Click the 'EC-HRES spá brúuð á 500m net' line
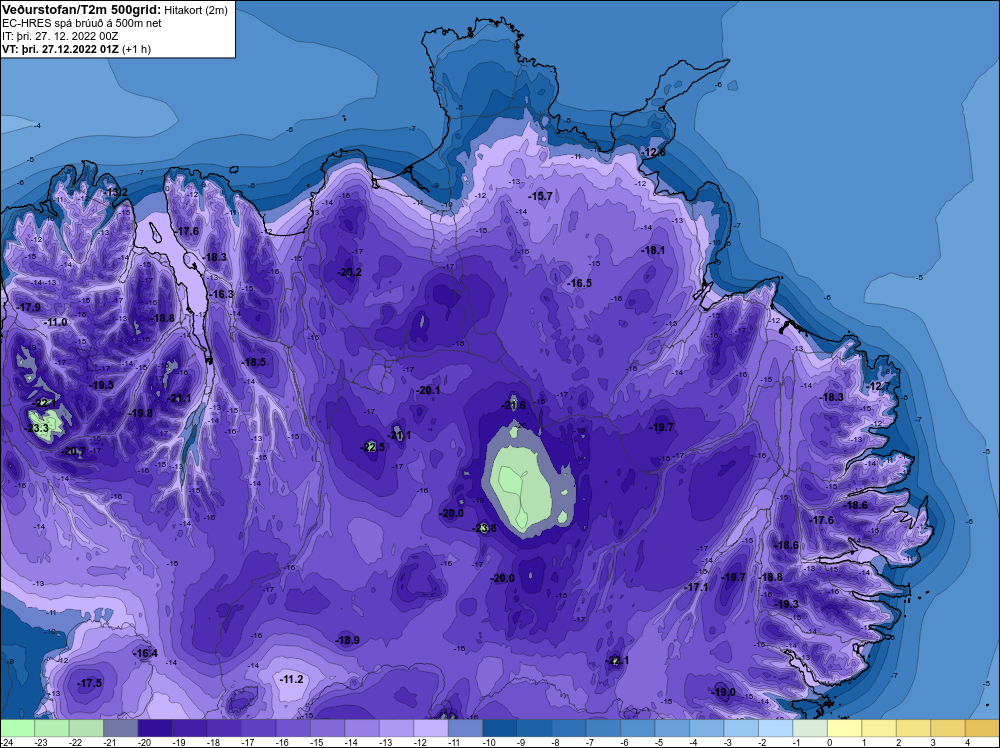Viewport: 1000px width, 748px height. 82,24
